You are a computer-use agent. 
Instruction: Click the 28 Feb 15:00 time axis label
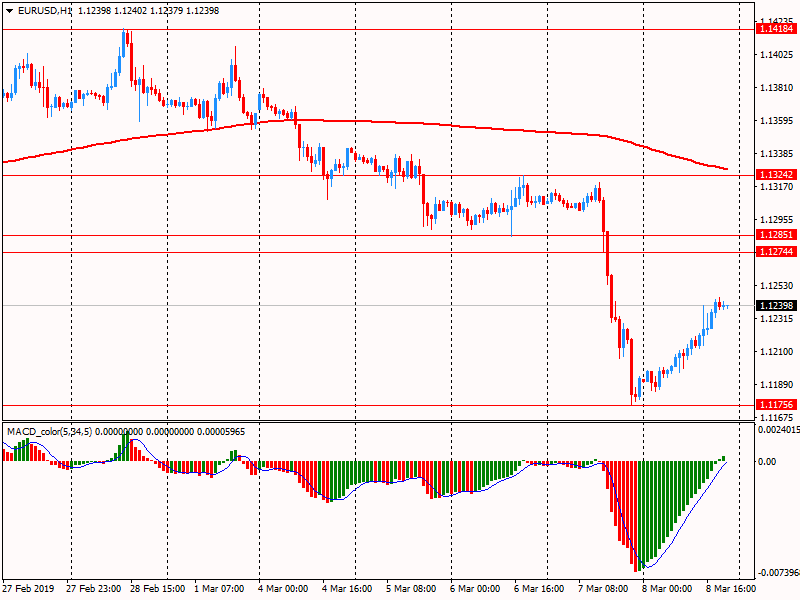[x=158, y=589]
